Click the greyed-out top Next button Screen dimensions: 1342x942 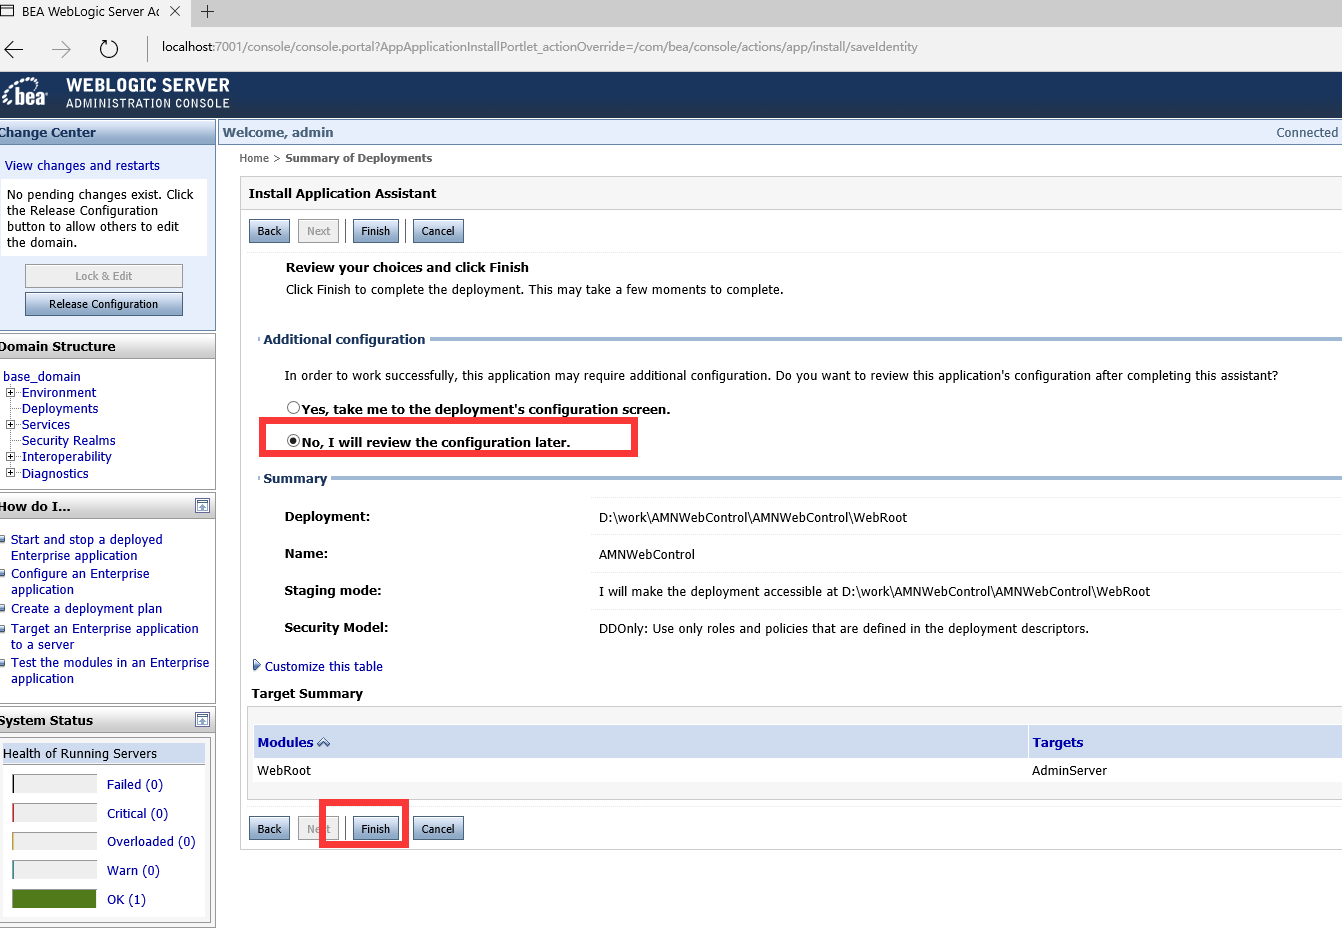(318, 231)
